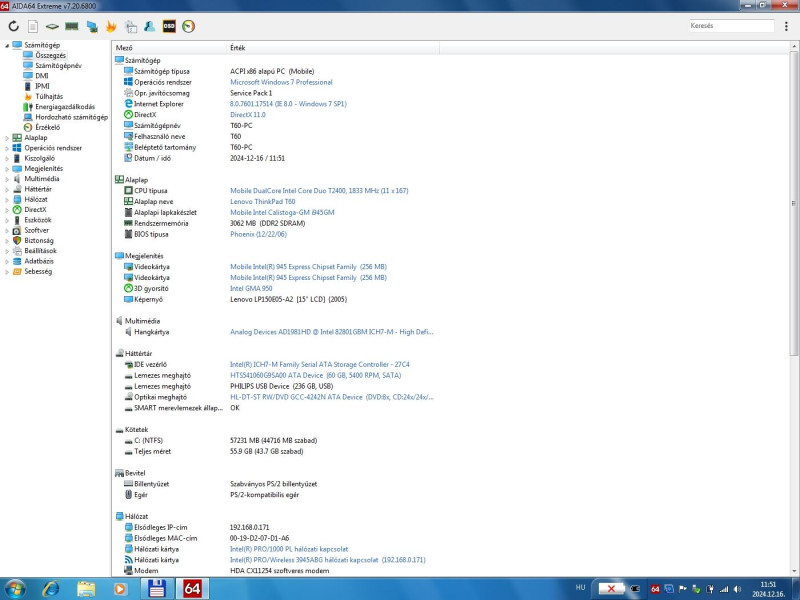
Task: Open the three-dot menu at top right
Action: point(786,26)
